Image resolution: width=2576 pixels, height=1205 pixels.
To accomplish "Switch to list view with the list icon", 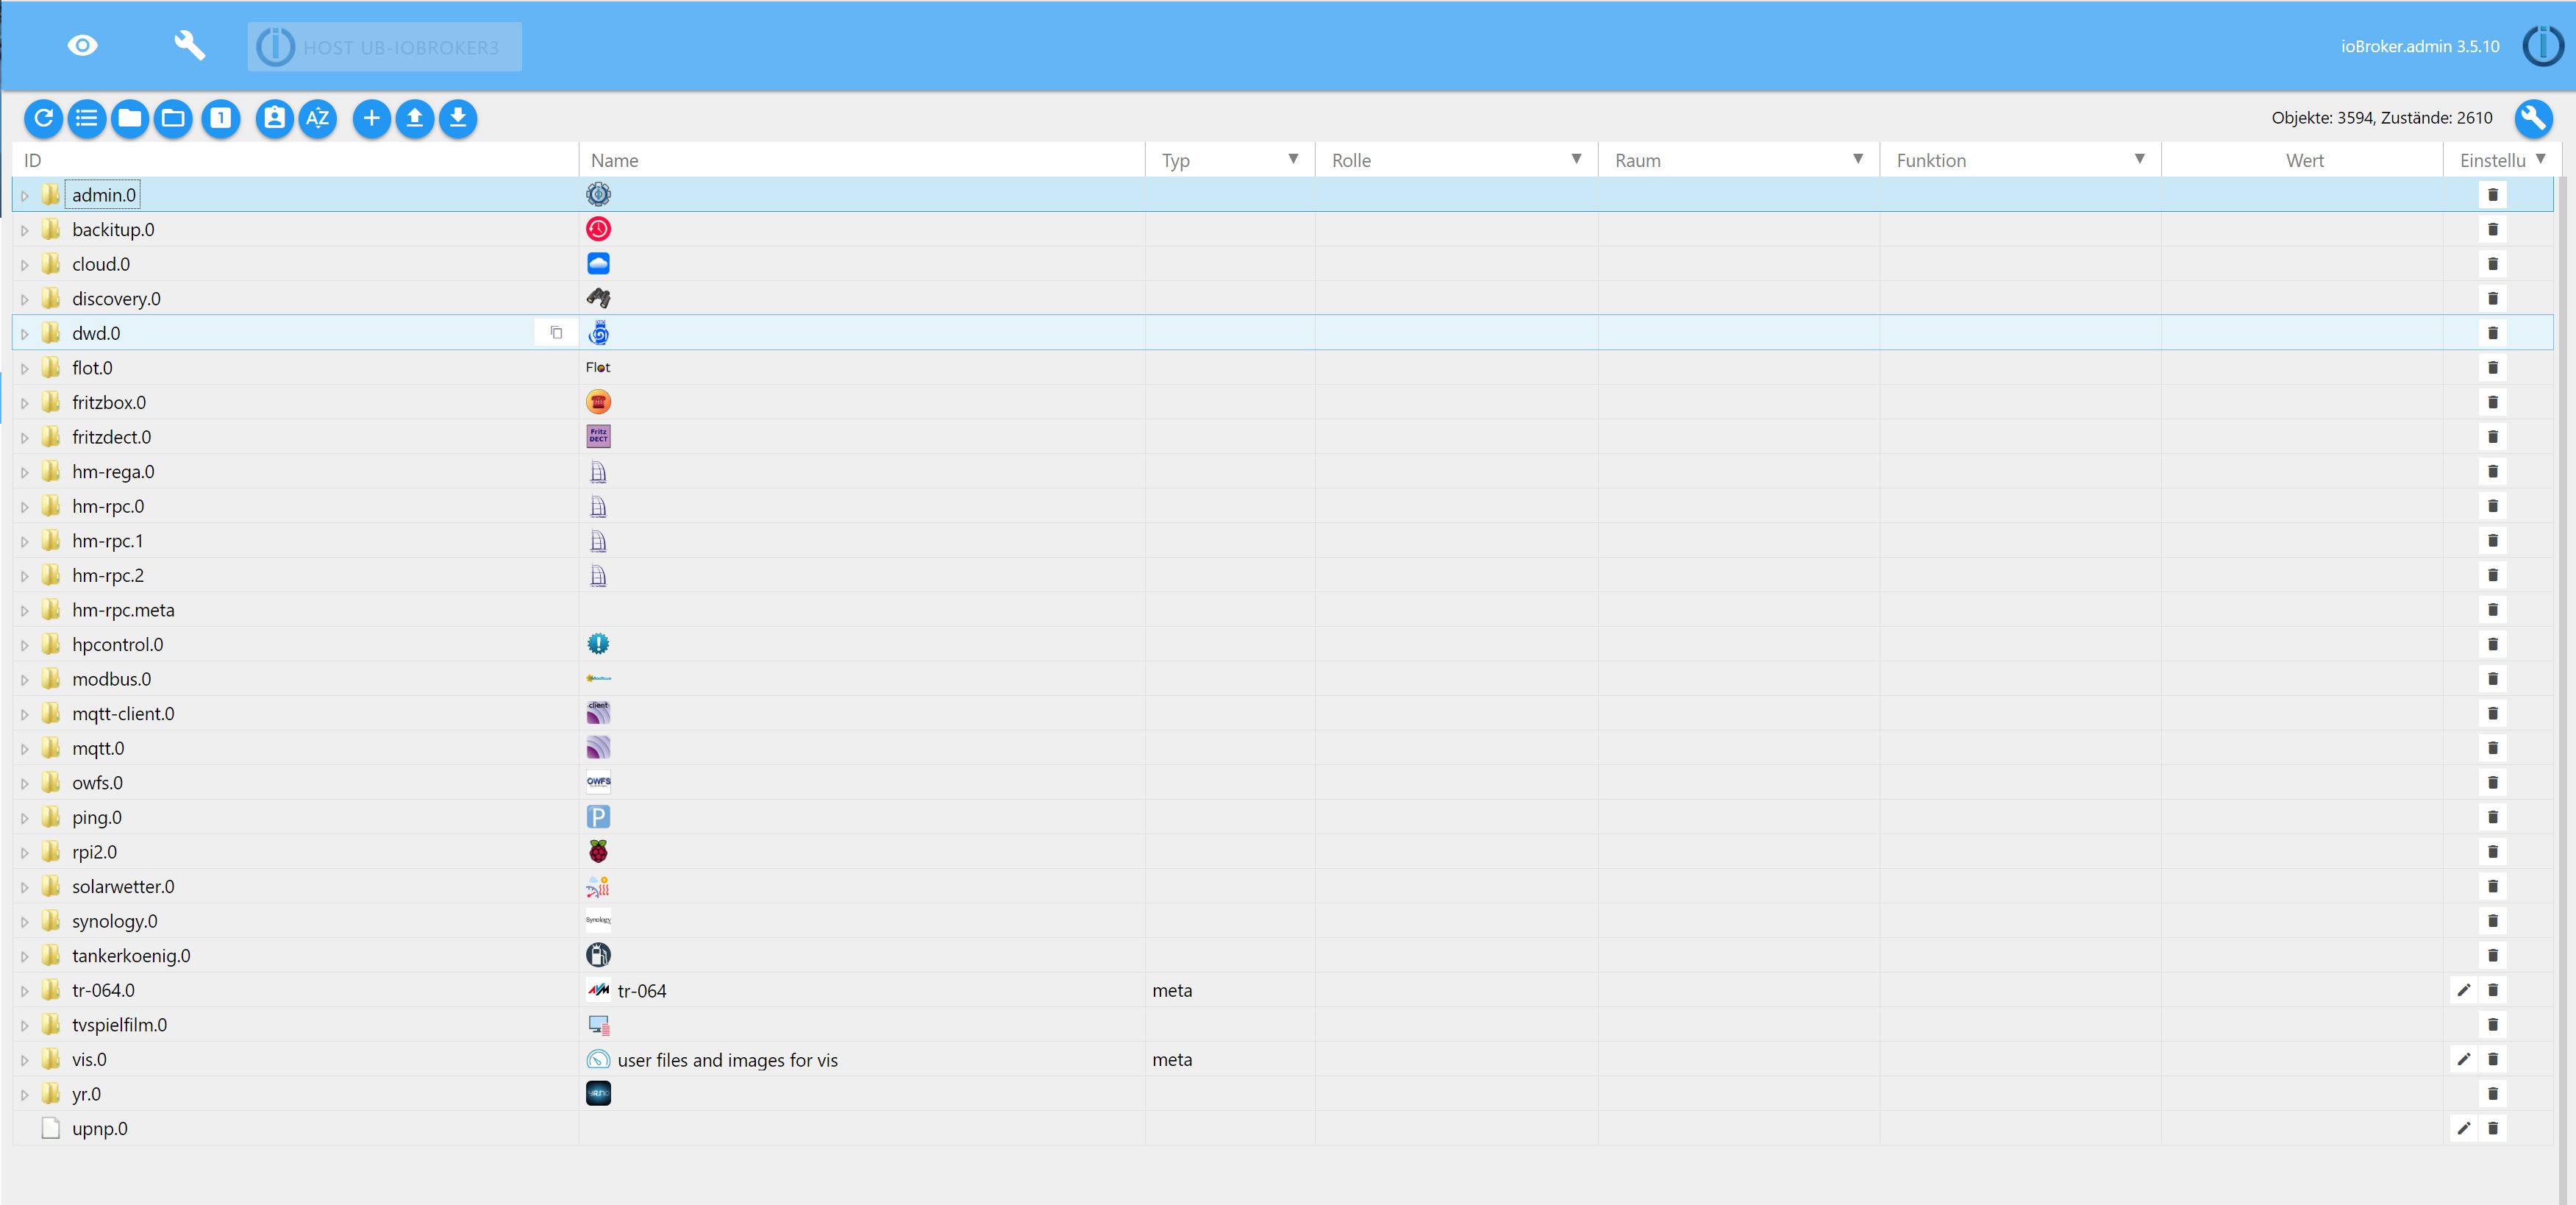I will (x=87, y=119).
